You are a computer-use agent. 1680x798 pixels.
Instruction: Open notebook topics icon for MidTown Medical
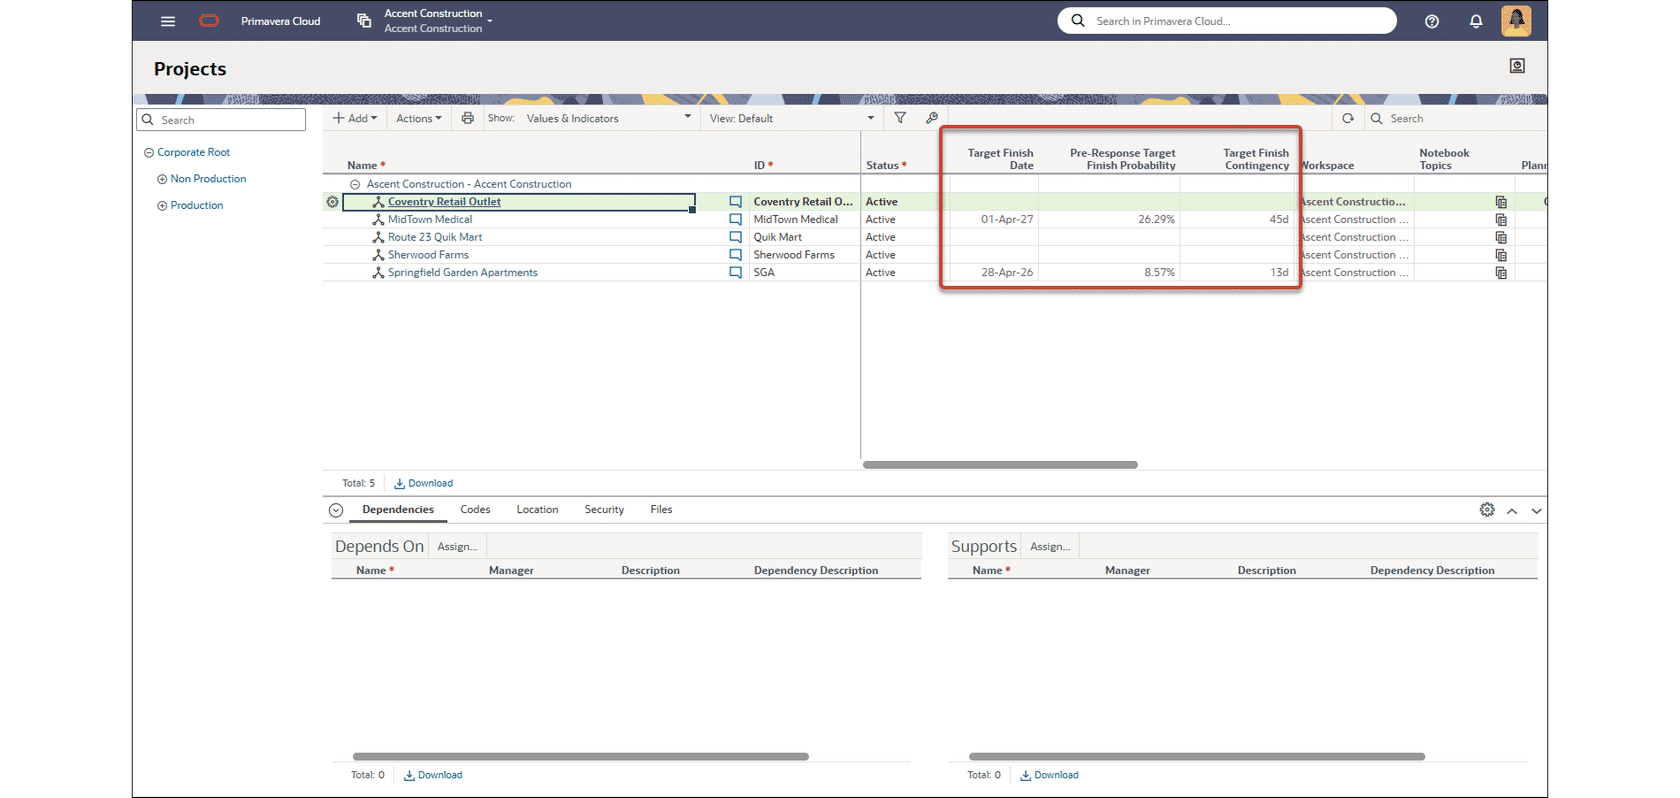1500,220
